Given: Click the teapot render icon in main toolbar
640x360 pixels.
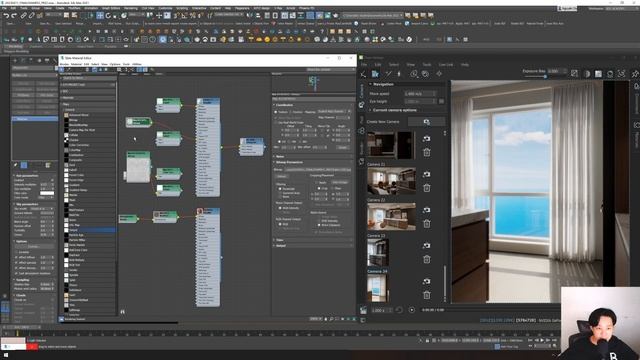Looking at the screenshot, I should [336, 16].
